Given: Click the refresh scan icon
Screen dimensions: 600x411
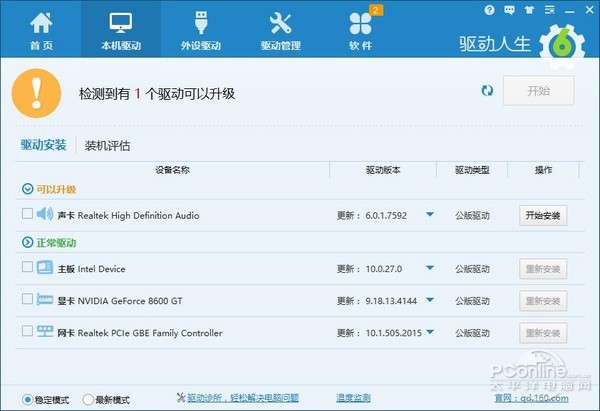Looking at the screenshot, I should pos(487,91).
